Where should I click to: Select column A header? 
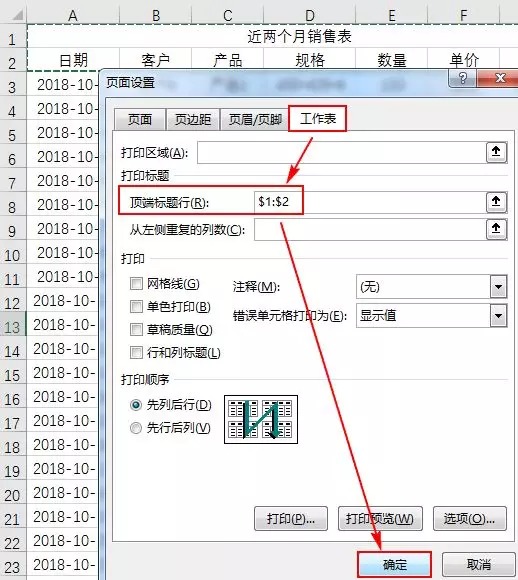pos(73,16)
